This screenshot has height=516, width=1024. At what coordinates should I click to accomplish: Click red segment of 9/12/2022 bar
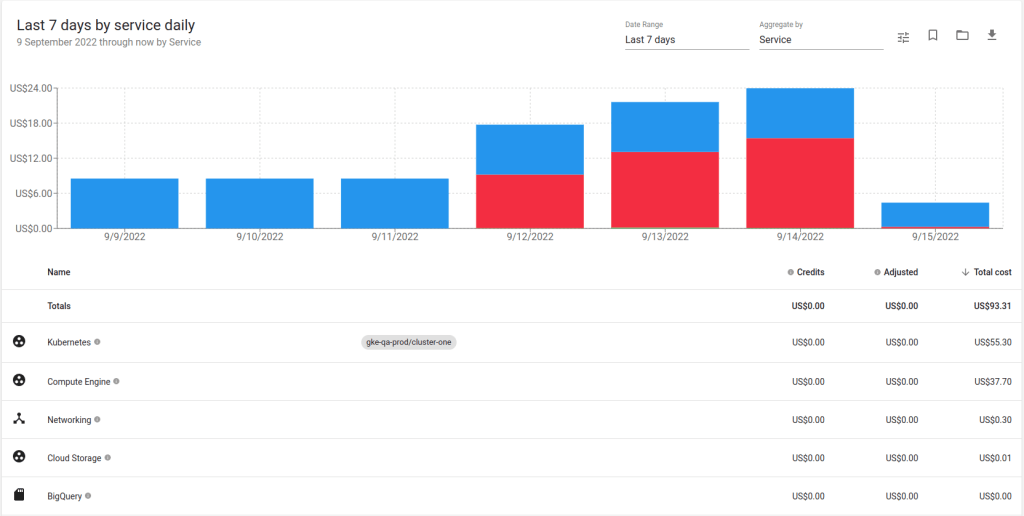click(x=530, y=201)
